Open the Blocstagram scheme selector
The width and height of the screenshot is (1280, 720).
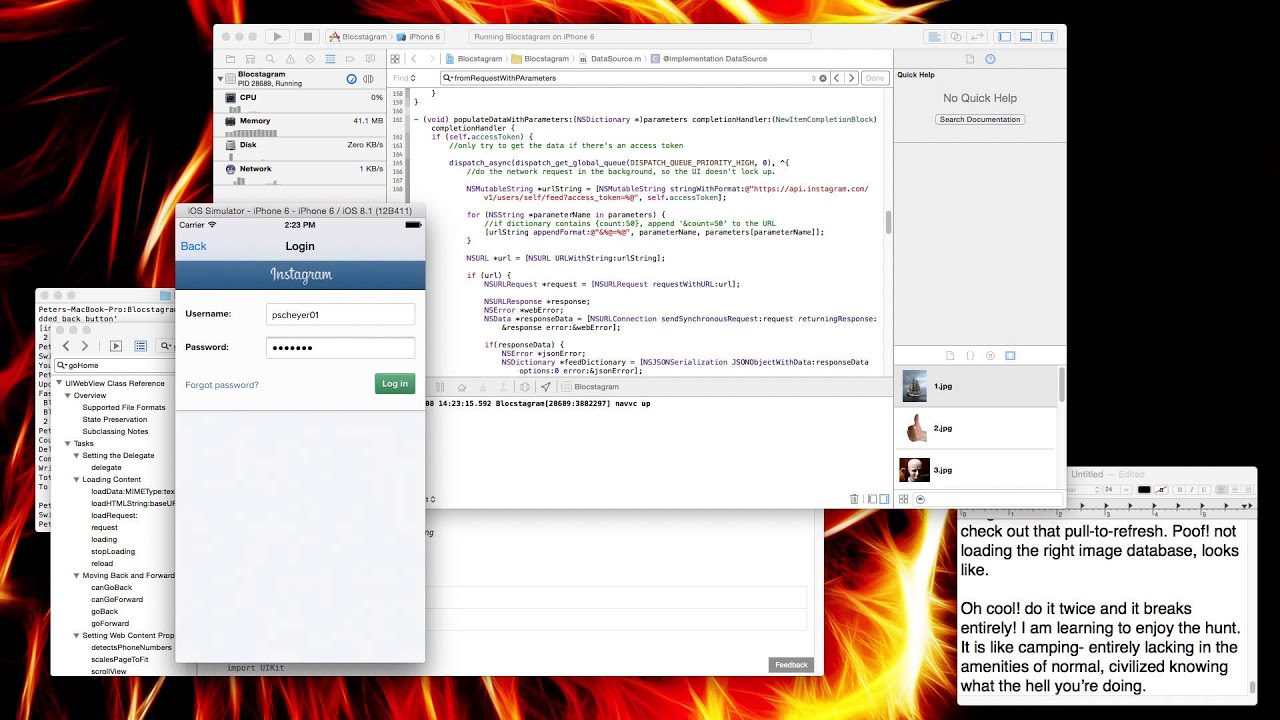pos(358,37)
